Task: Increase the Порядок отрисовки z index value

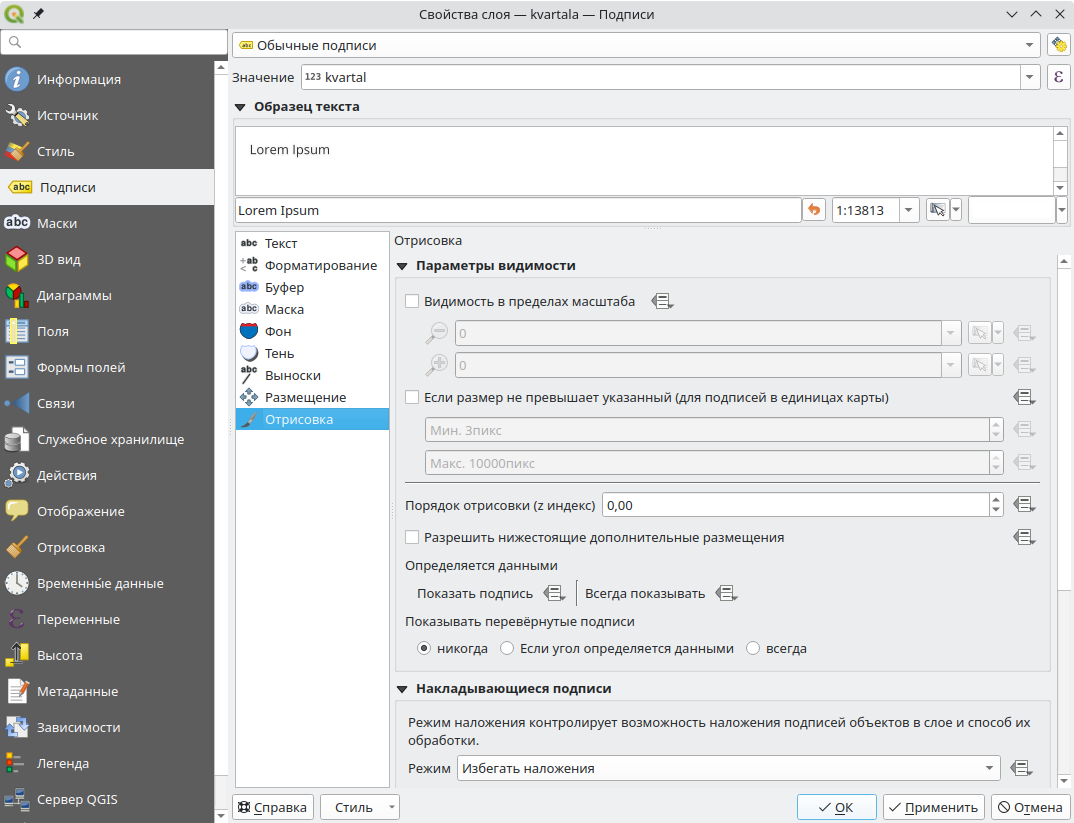Action: point(997,499)
